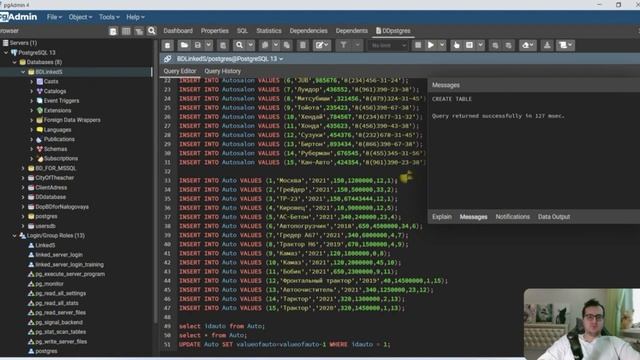This screenshot has width=640, height=360.
Task: Switch to the Properties tab
Action: click(215, 31)
